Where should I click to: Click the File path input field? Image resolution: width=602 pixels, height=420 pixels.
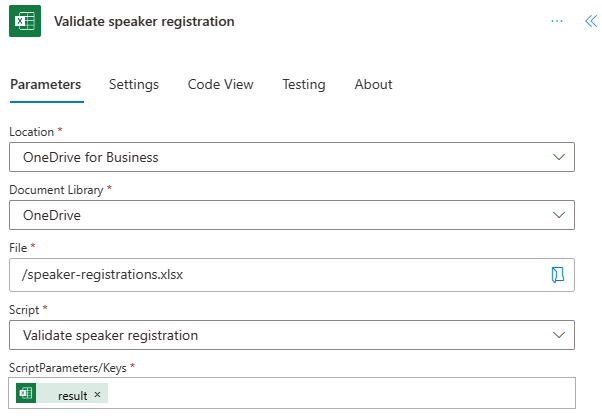tap(292, 275)
